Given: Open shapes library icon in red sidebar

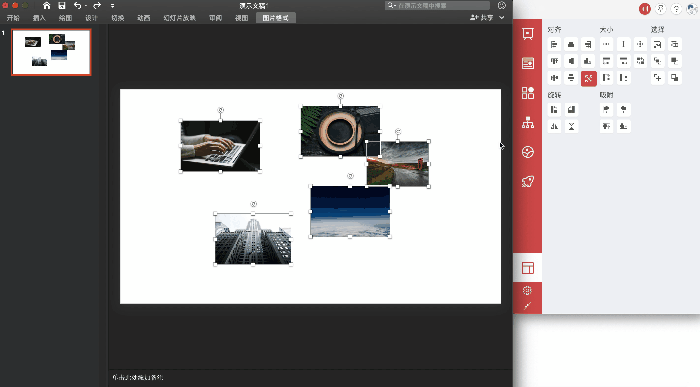Looking at the screenshot, I should pos(528,93).
